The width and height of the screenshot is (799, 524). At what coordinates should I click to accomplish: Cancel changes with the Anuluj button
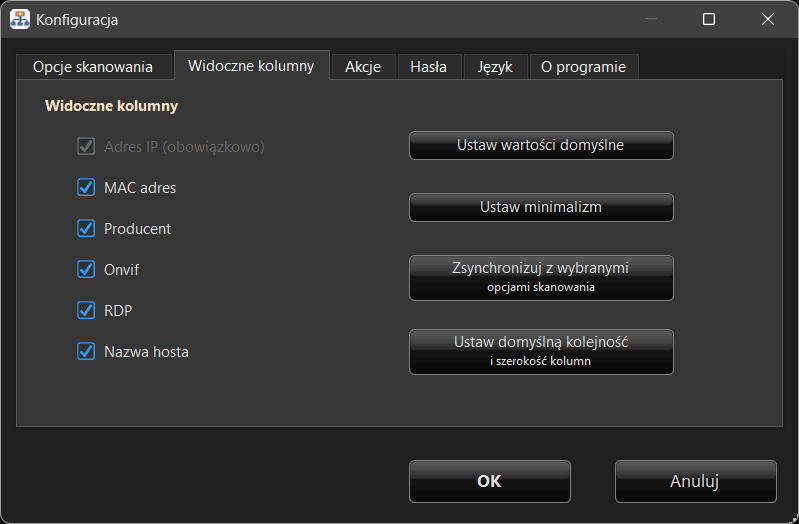(695, 481)
